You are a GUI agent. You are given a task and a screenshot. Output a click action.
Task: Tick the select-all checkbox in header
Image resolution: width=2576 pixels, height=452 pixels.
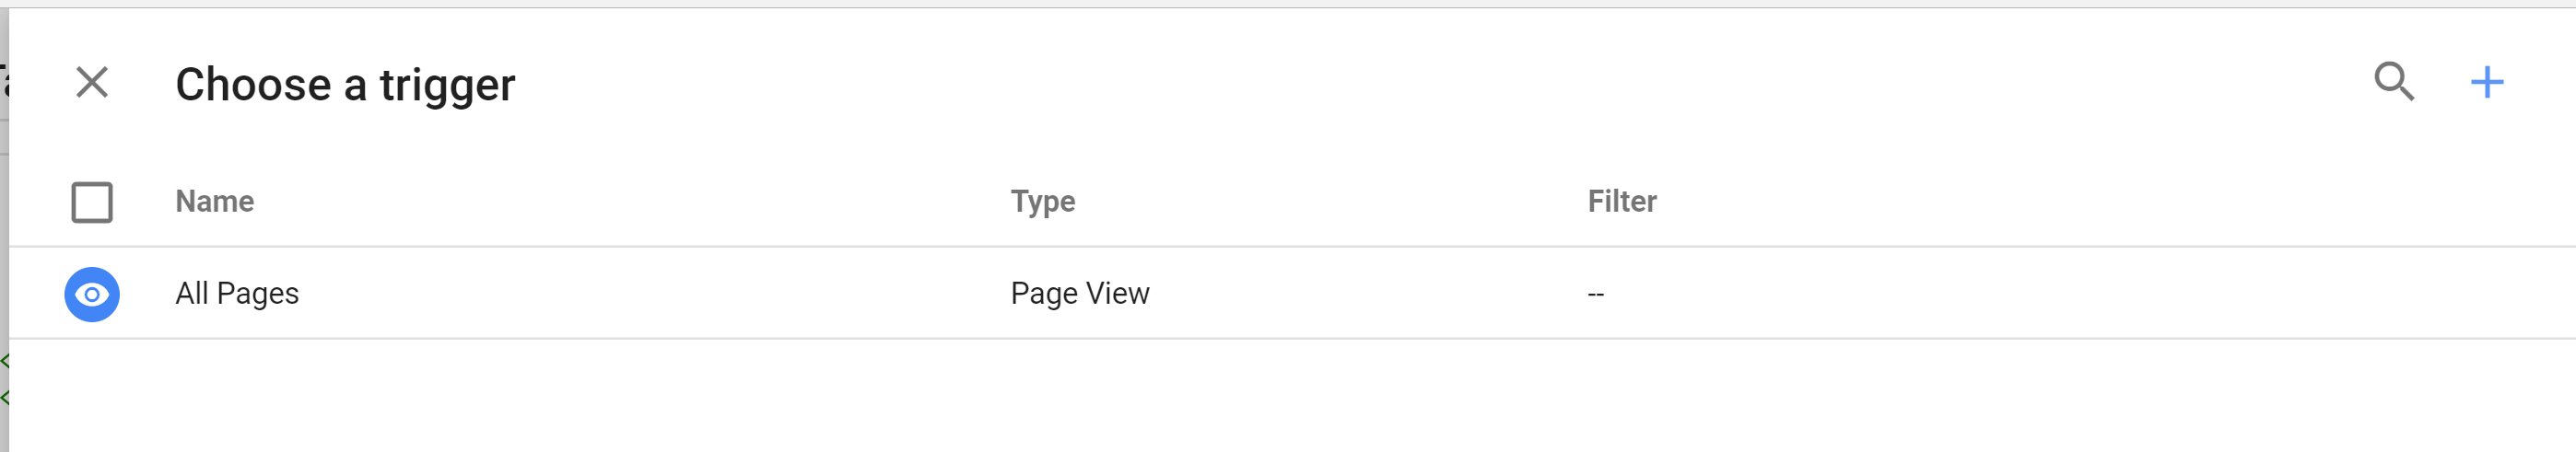point(92,202)
